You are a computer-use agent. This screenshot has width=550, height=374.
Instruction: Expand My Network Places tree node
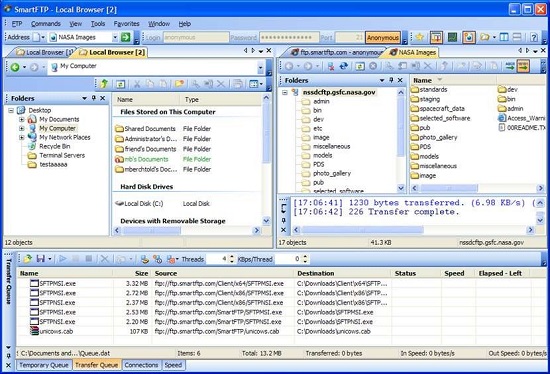pos(22,137)
